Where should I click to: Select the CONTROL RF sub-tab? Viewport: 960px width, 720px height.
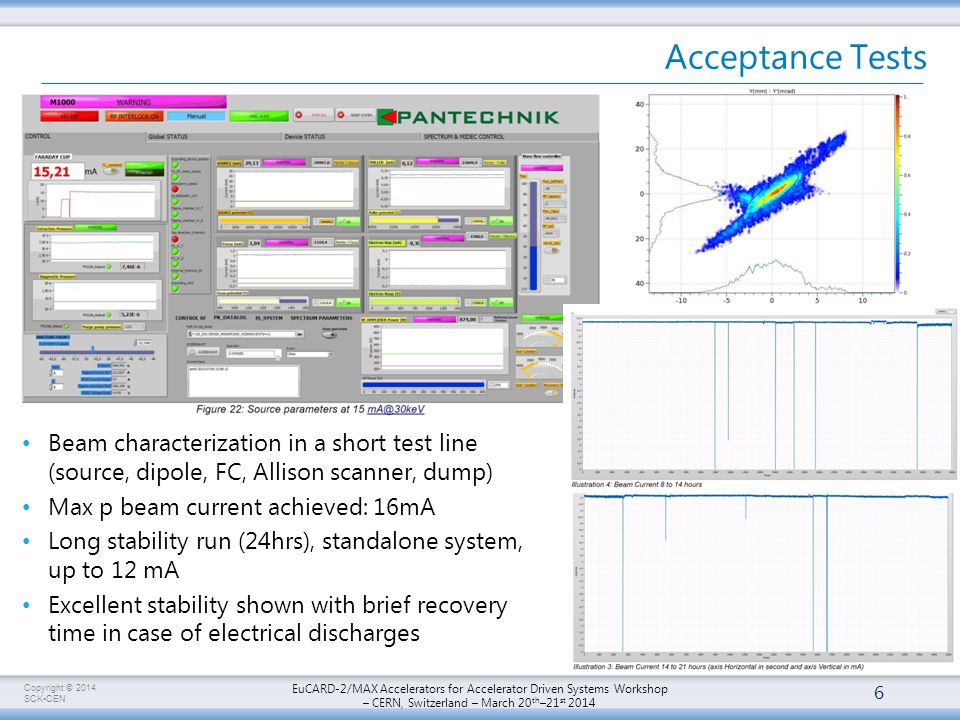point(190,318)
